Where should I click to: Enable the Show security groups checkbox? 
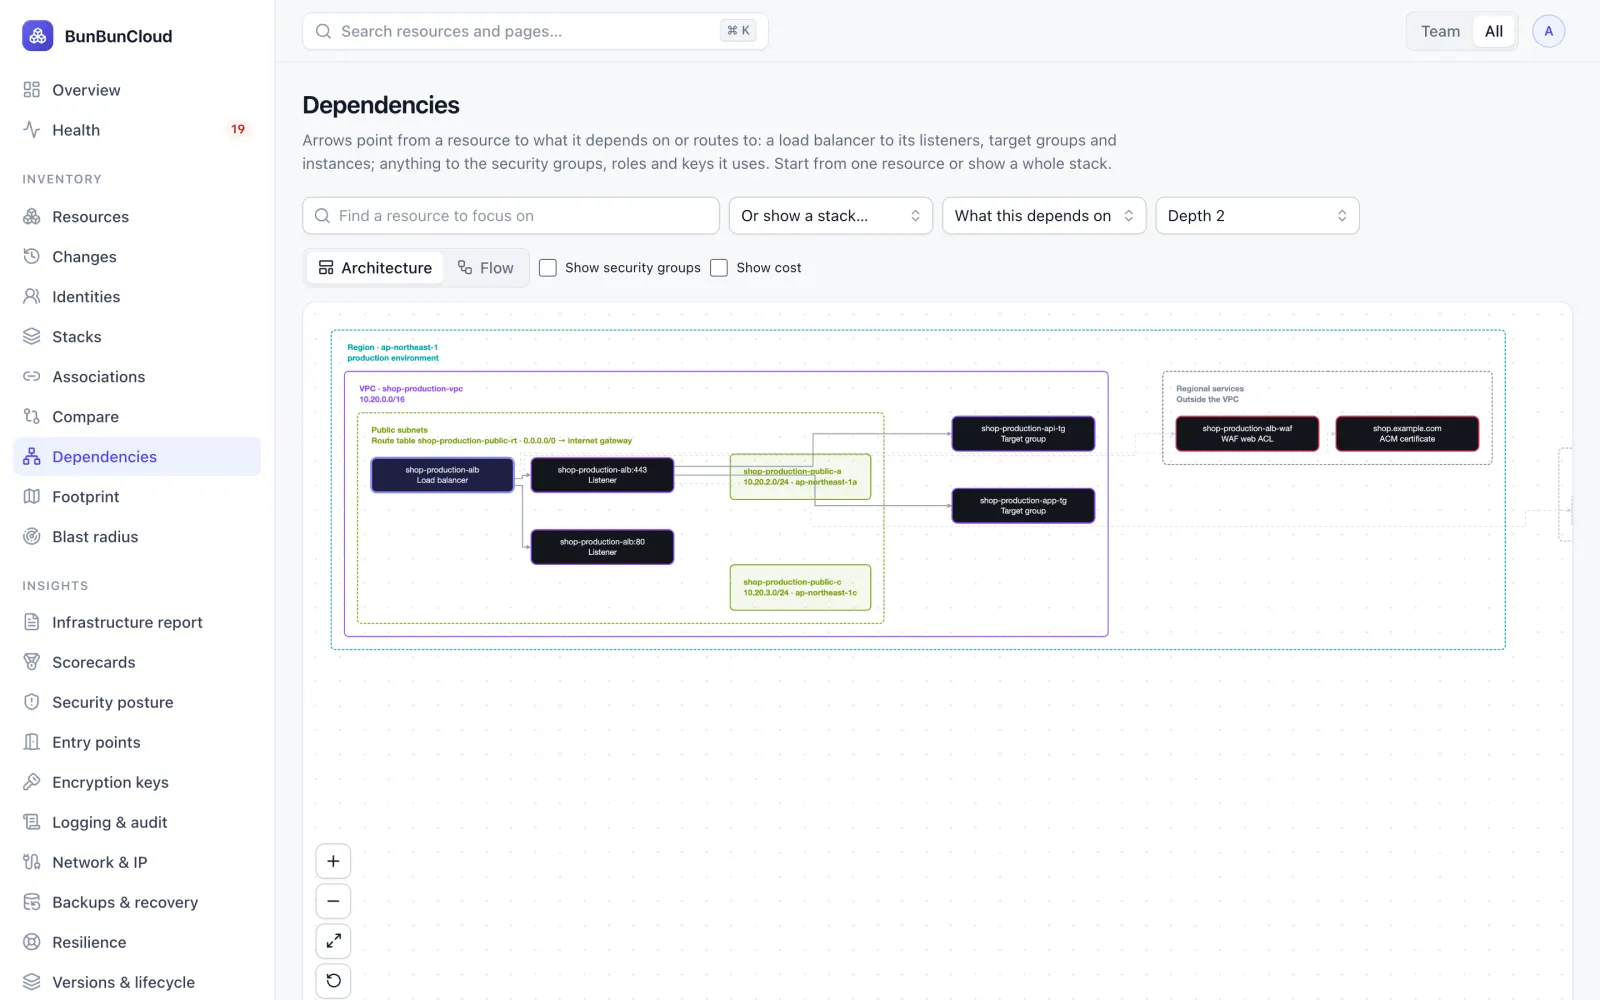point(548,268)
